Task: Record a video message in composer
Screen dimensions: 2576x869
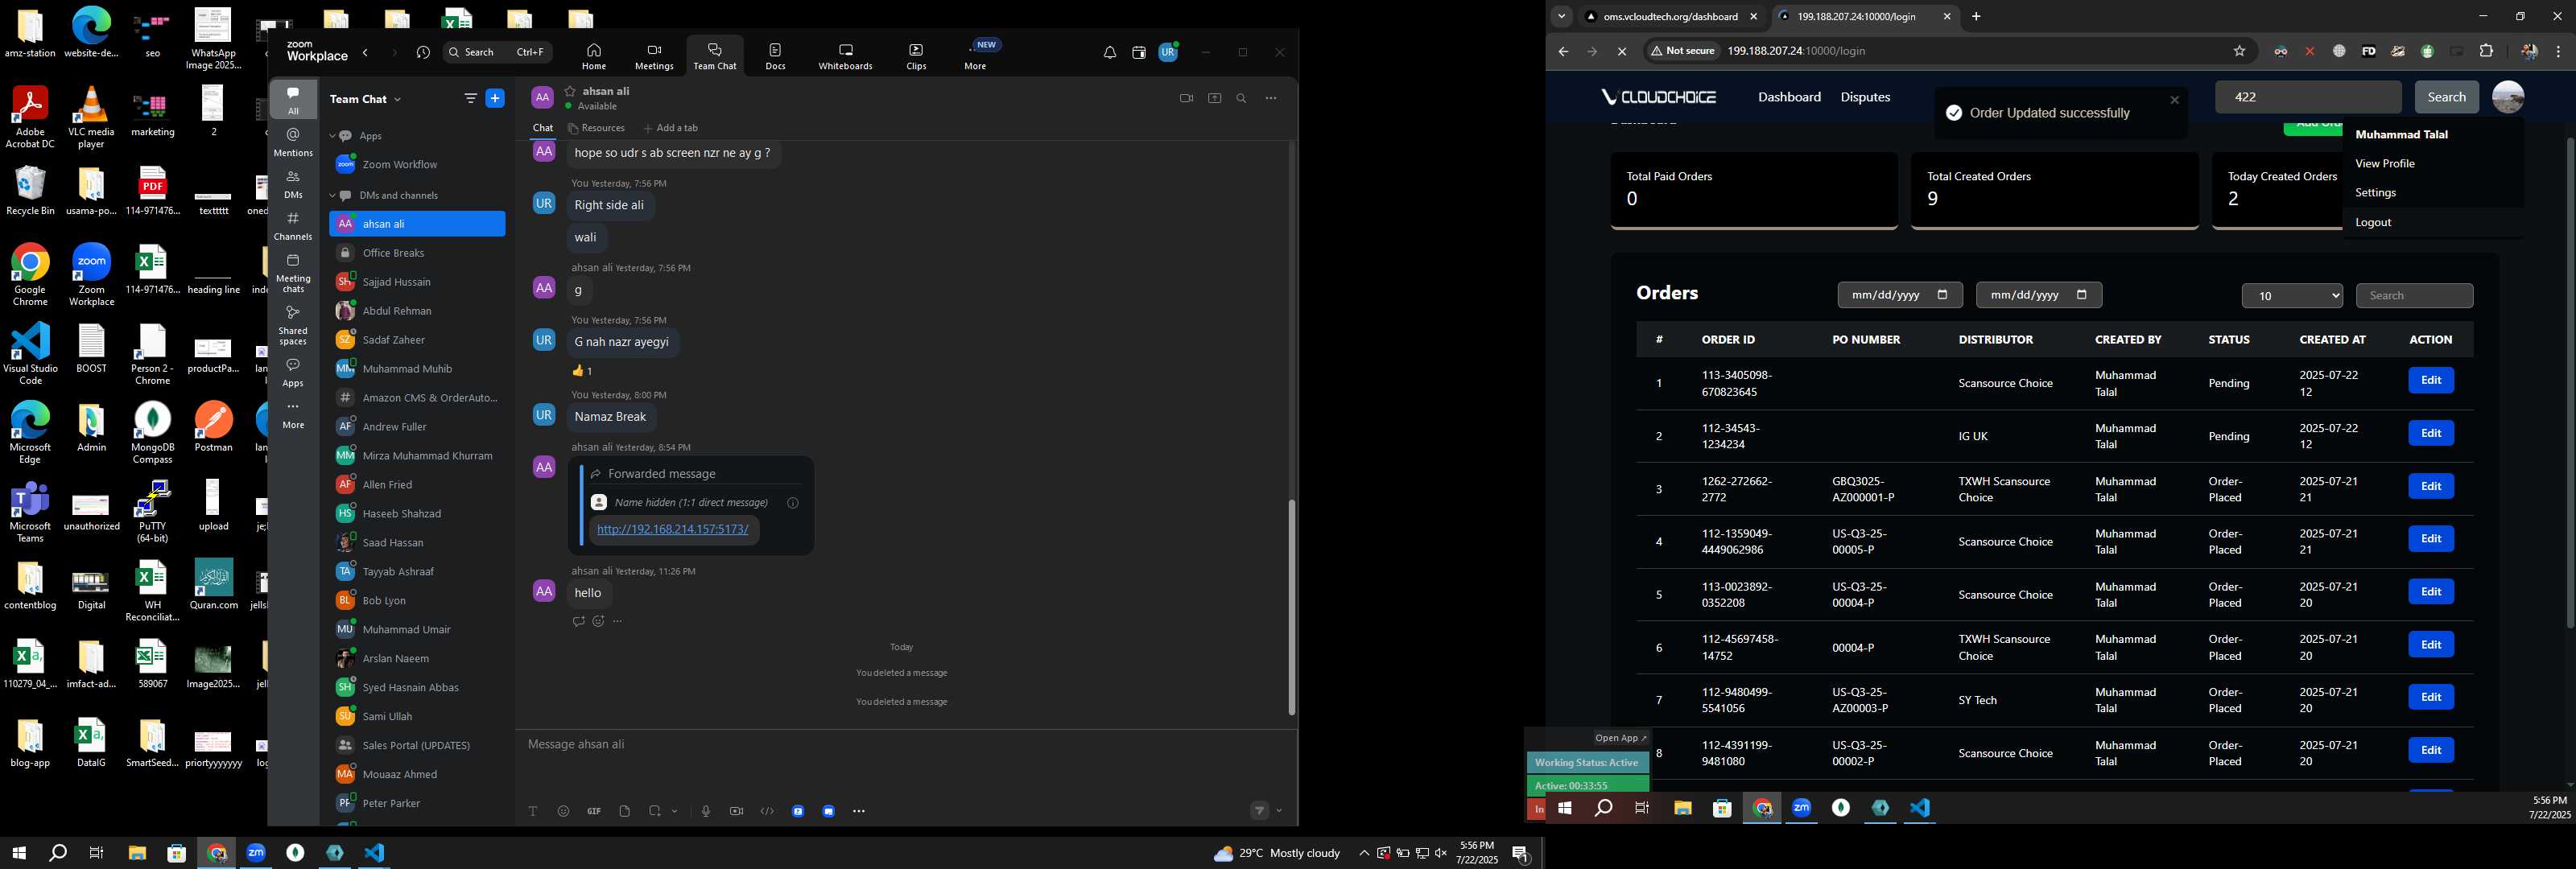Action: [736, 811]
